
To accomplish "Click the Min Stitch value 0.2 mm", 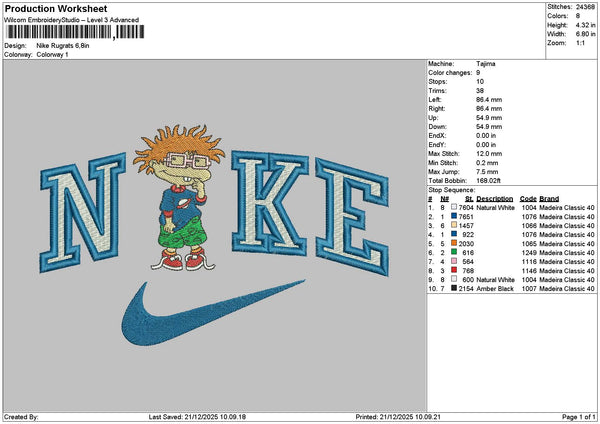I will pos(487,163).
